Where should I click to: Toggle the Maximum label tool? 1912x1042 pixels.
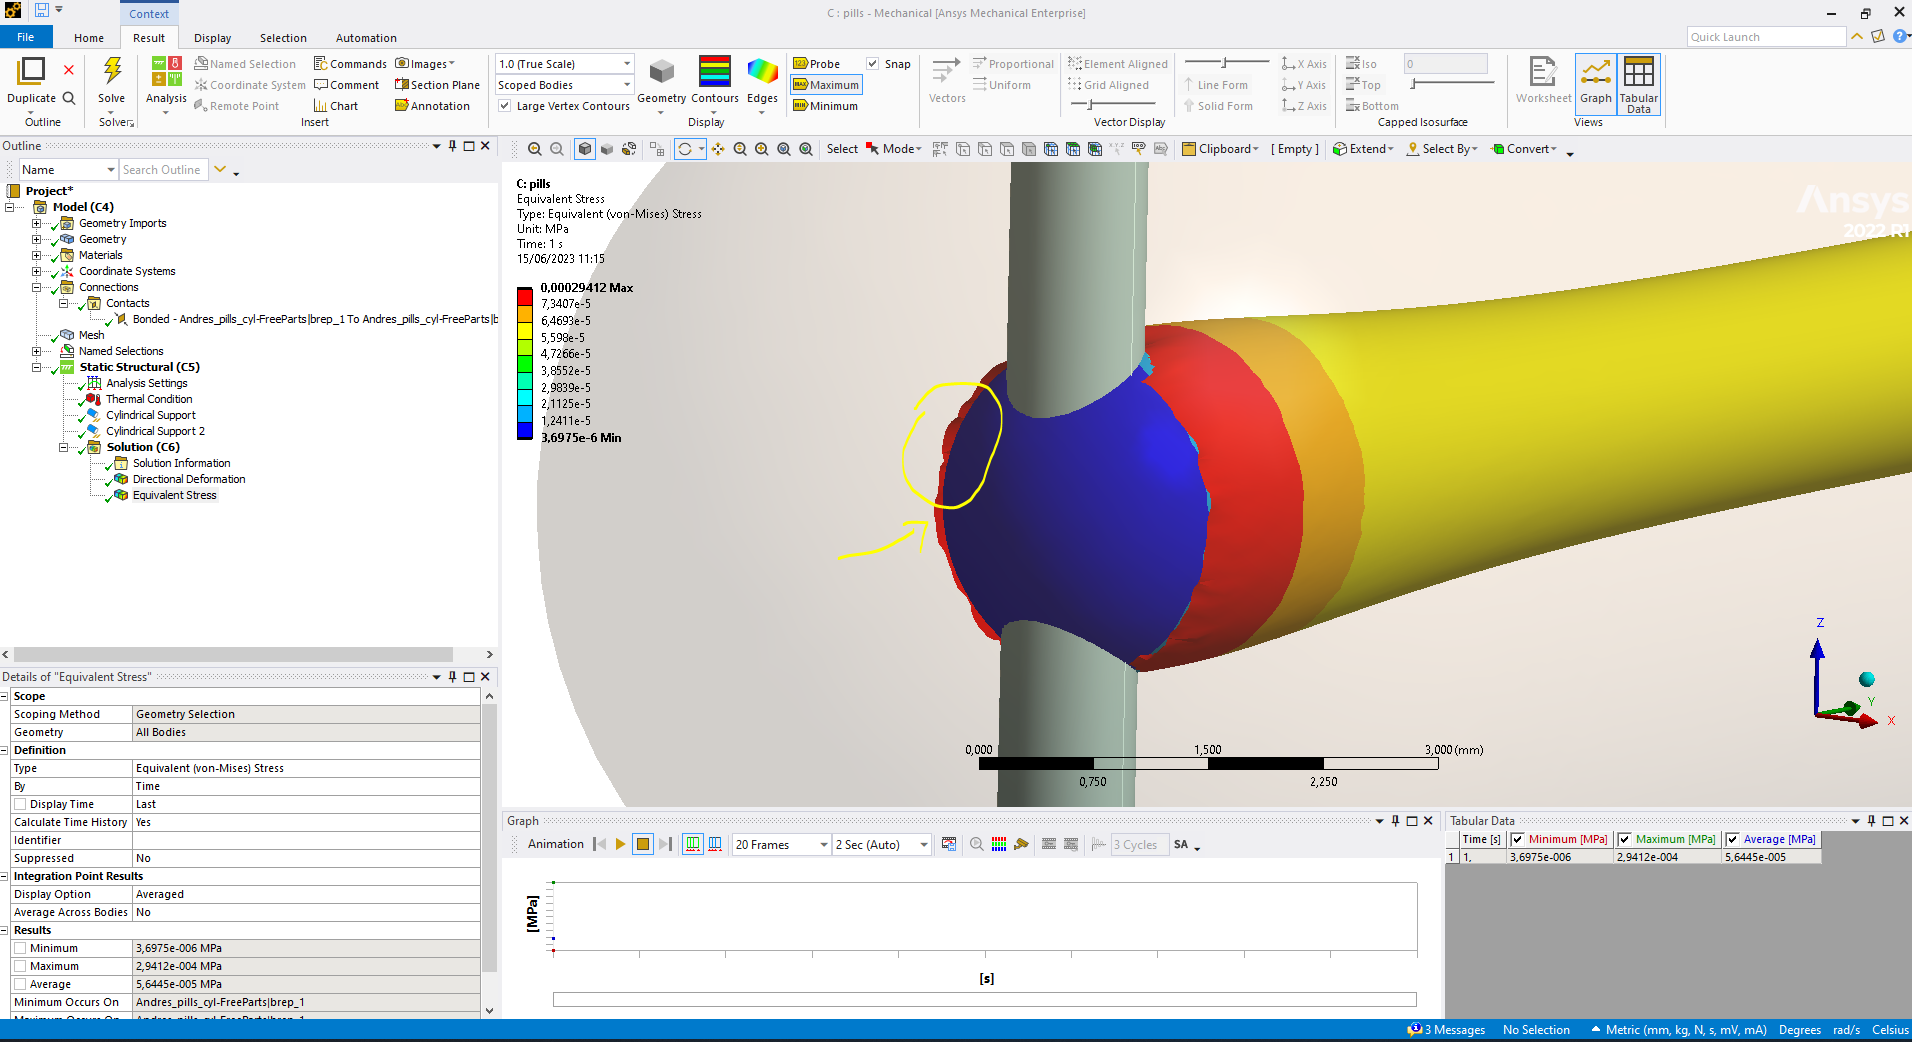pos(826,85)
